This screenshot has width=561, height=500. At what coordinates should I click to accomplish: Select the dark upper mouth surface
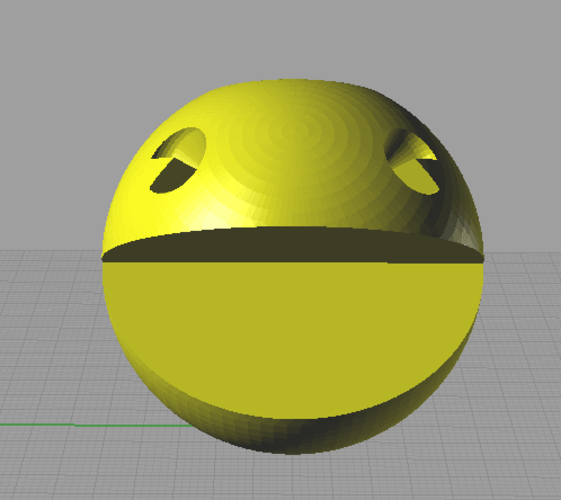pyautogui.click(x=293, y=245)
